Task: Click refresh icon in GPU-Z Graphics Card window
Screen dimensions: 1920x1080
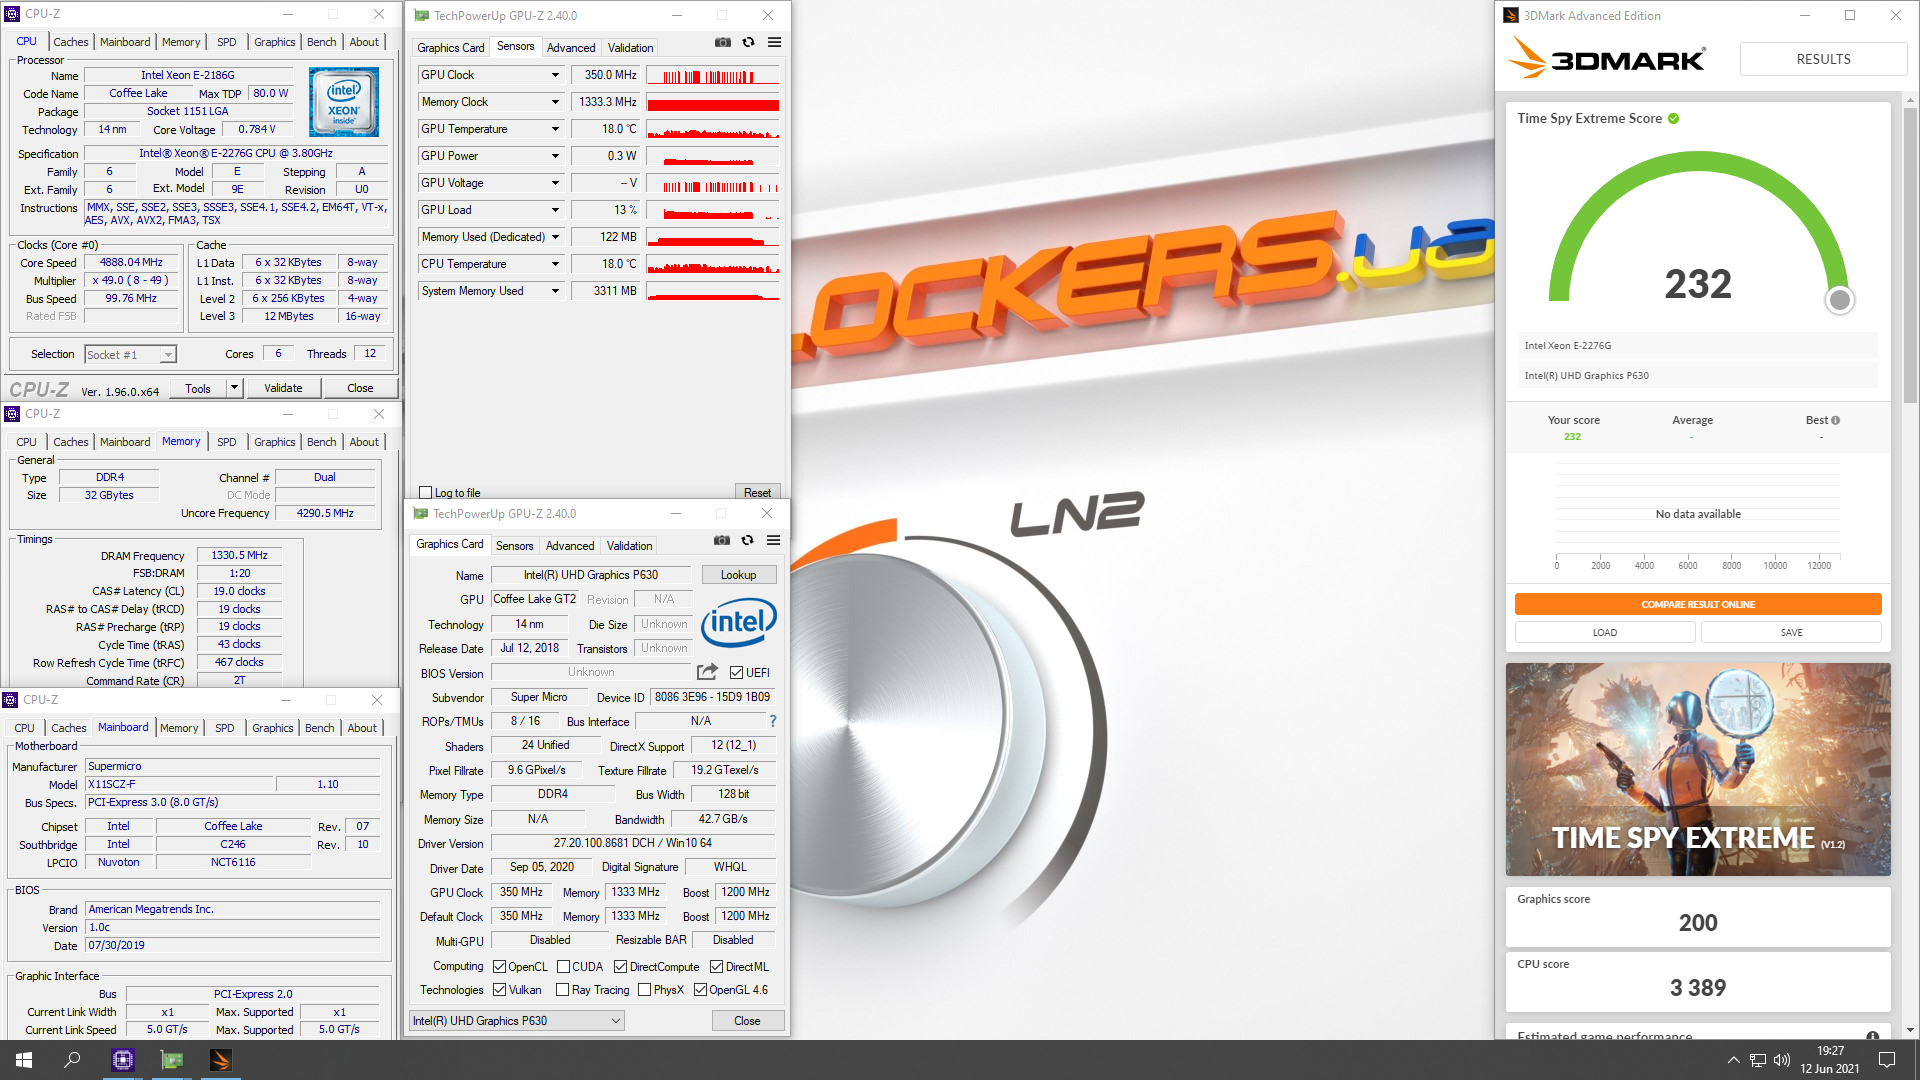Action: [x=747, y=541]
